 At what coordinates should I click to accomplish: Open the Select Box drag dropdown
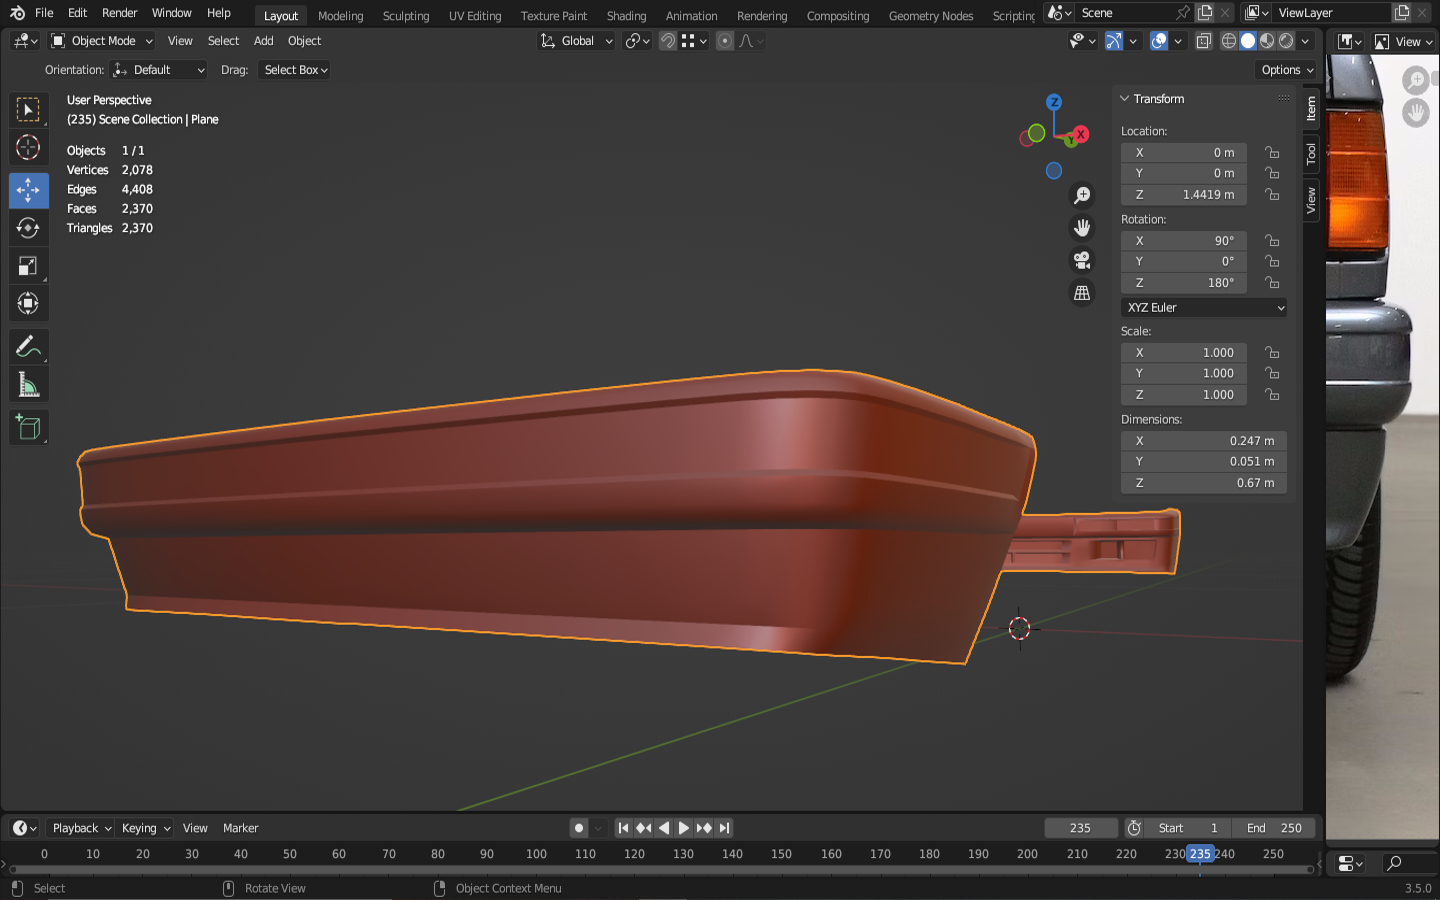pyautogui.click(x=295, y=70)
